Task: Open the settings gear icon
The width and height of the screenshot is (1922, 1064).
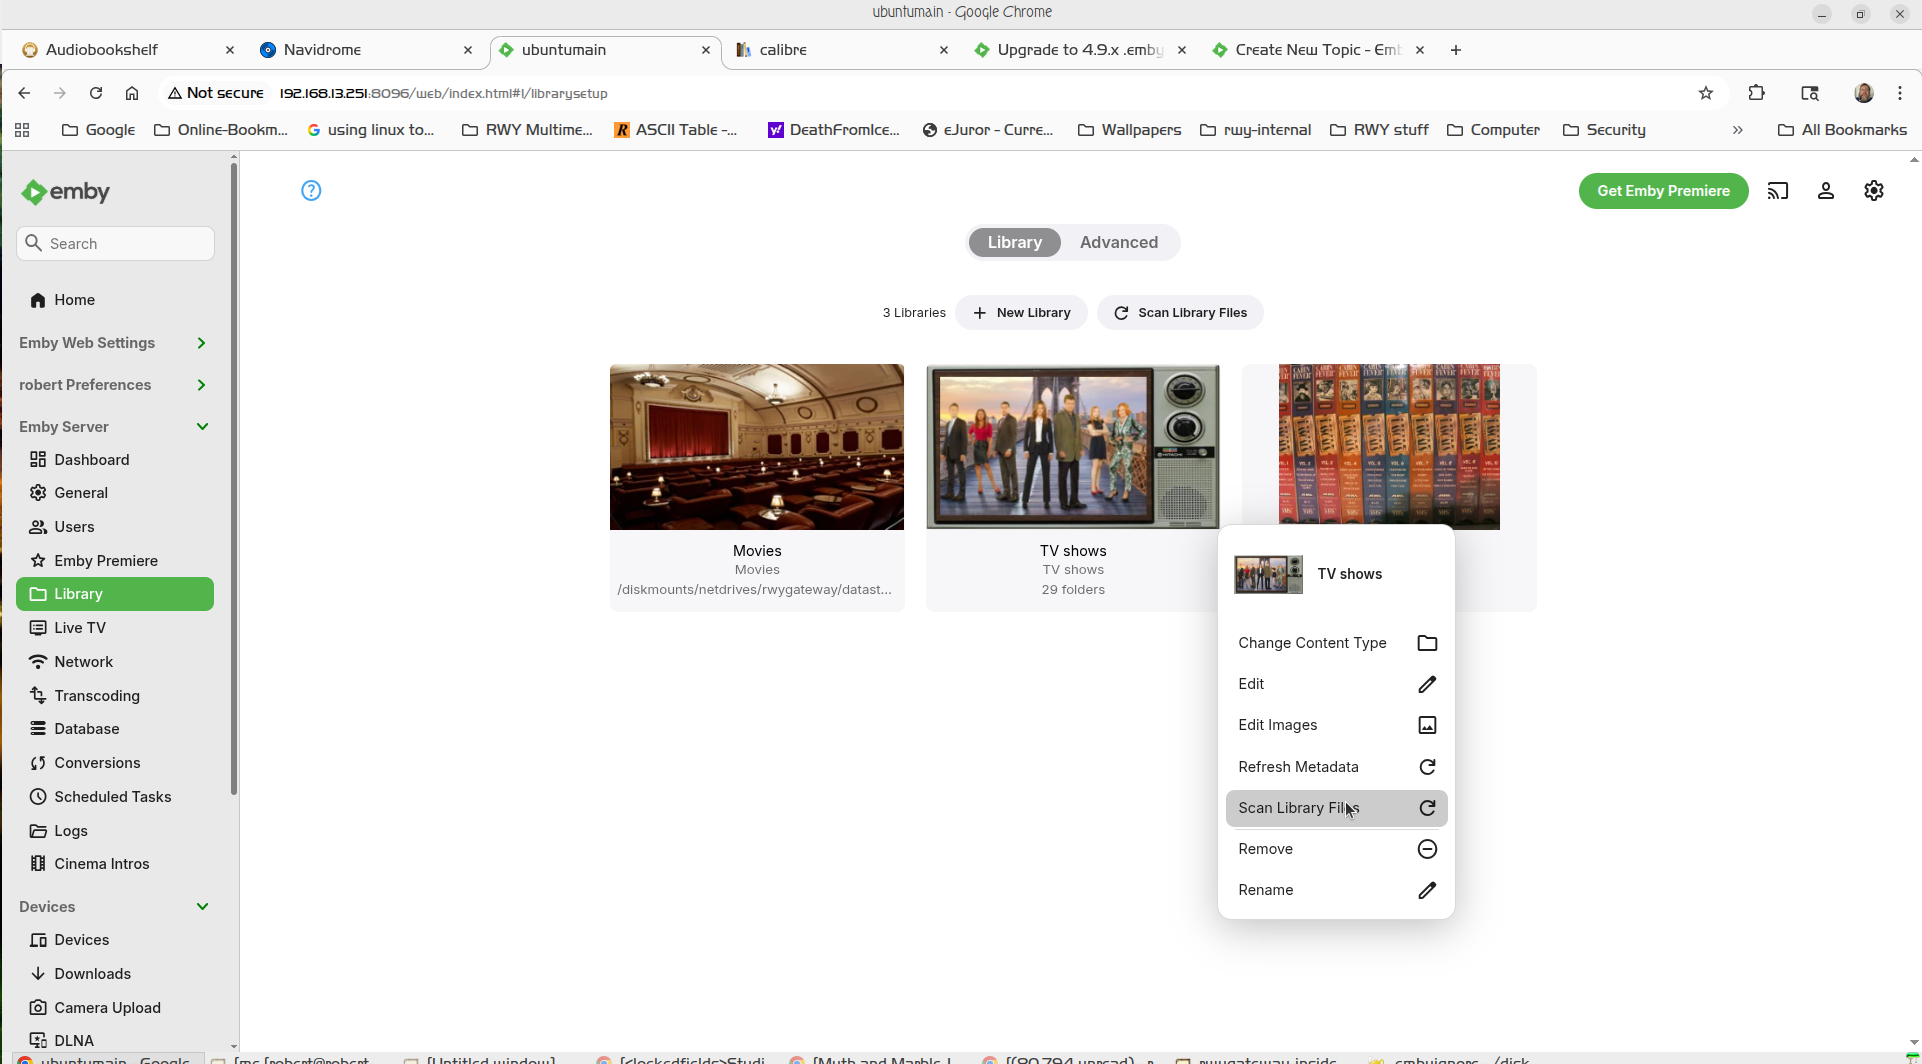Action: (1873, 191)
